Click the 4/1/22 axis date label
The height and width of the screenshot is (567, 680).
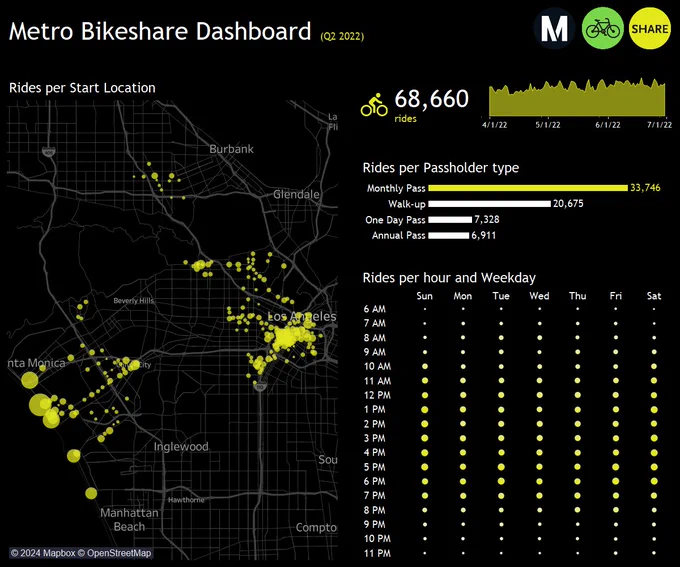coord(494,125)
